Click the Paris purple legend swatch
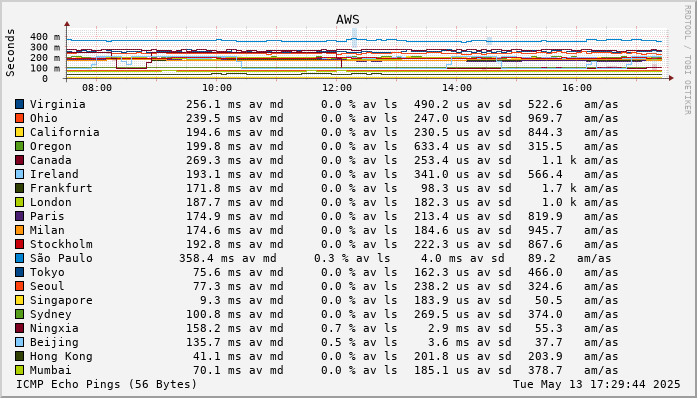Image resolution: width=697 pixels, height=398 pixels. click(x=20, y=216)
